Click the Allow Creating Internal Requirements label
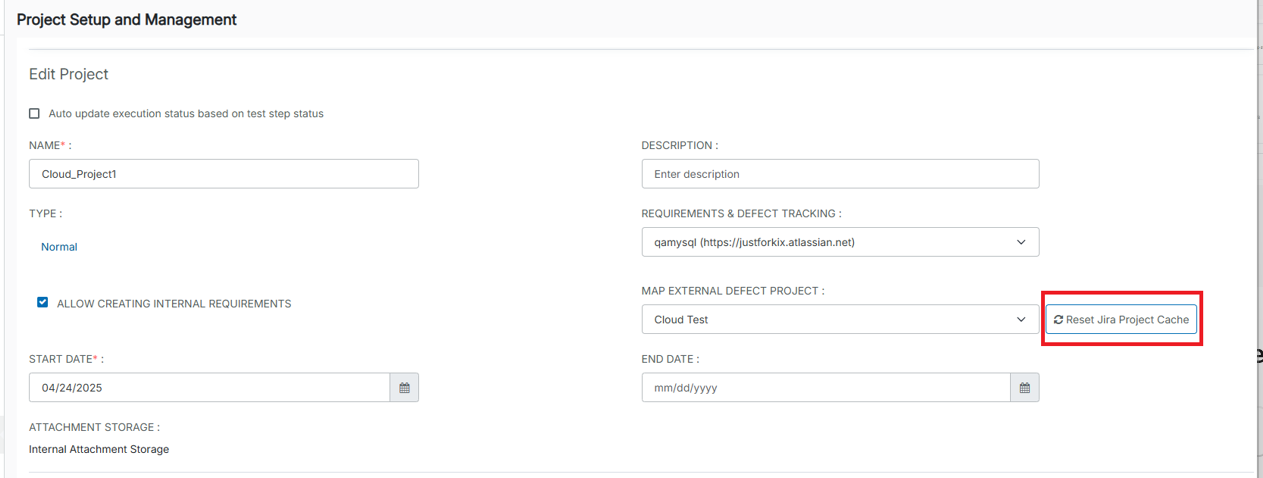This screenshot has width=1263, height=478. point(174,304)
